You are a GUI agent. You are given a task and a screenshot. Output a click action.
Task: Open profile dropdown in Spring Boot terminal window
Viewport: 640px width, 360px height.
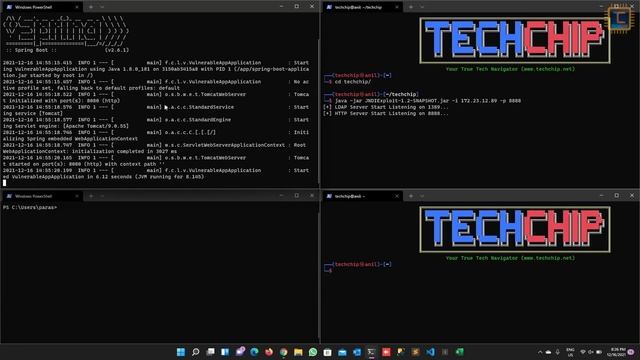(102, 7)
